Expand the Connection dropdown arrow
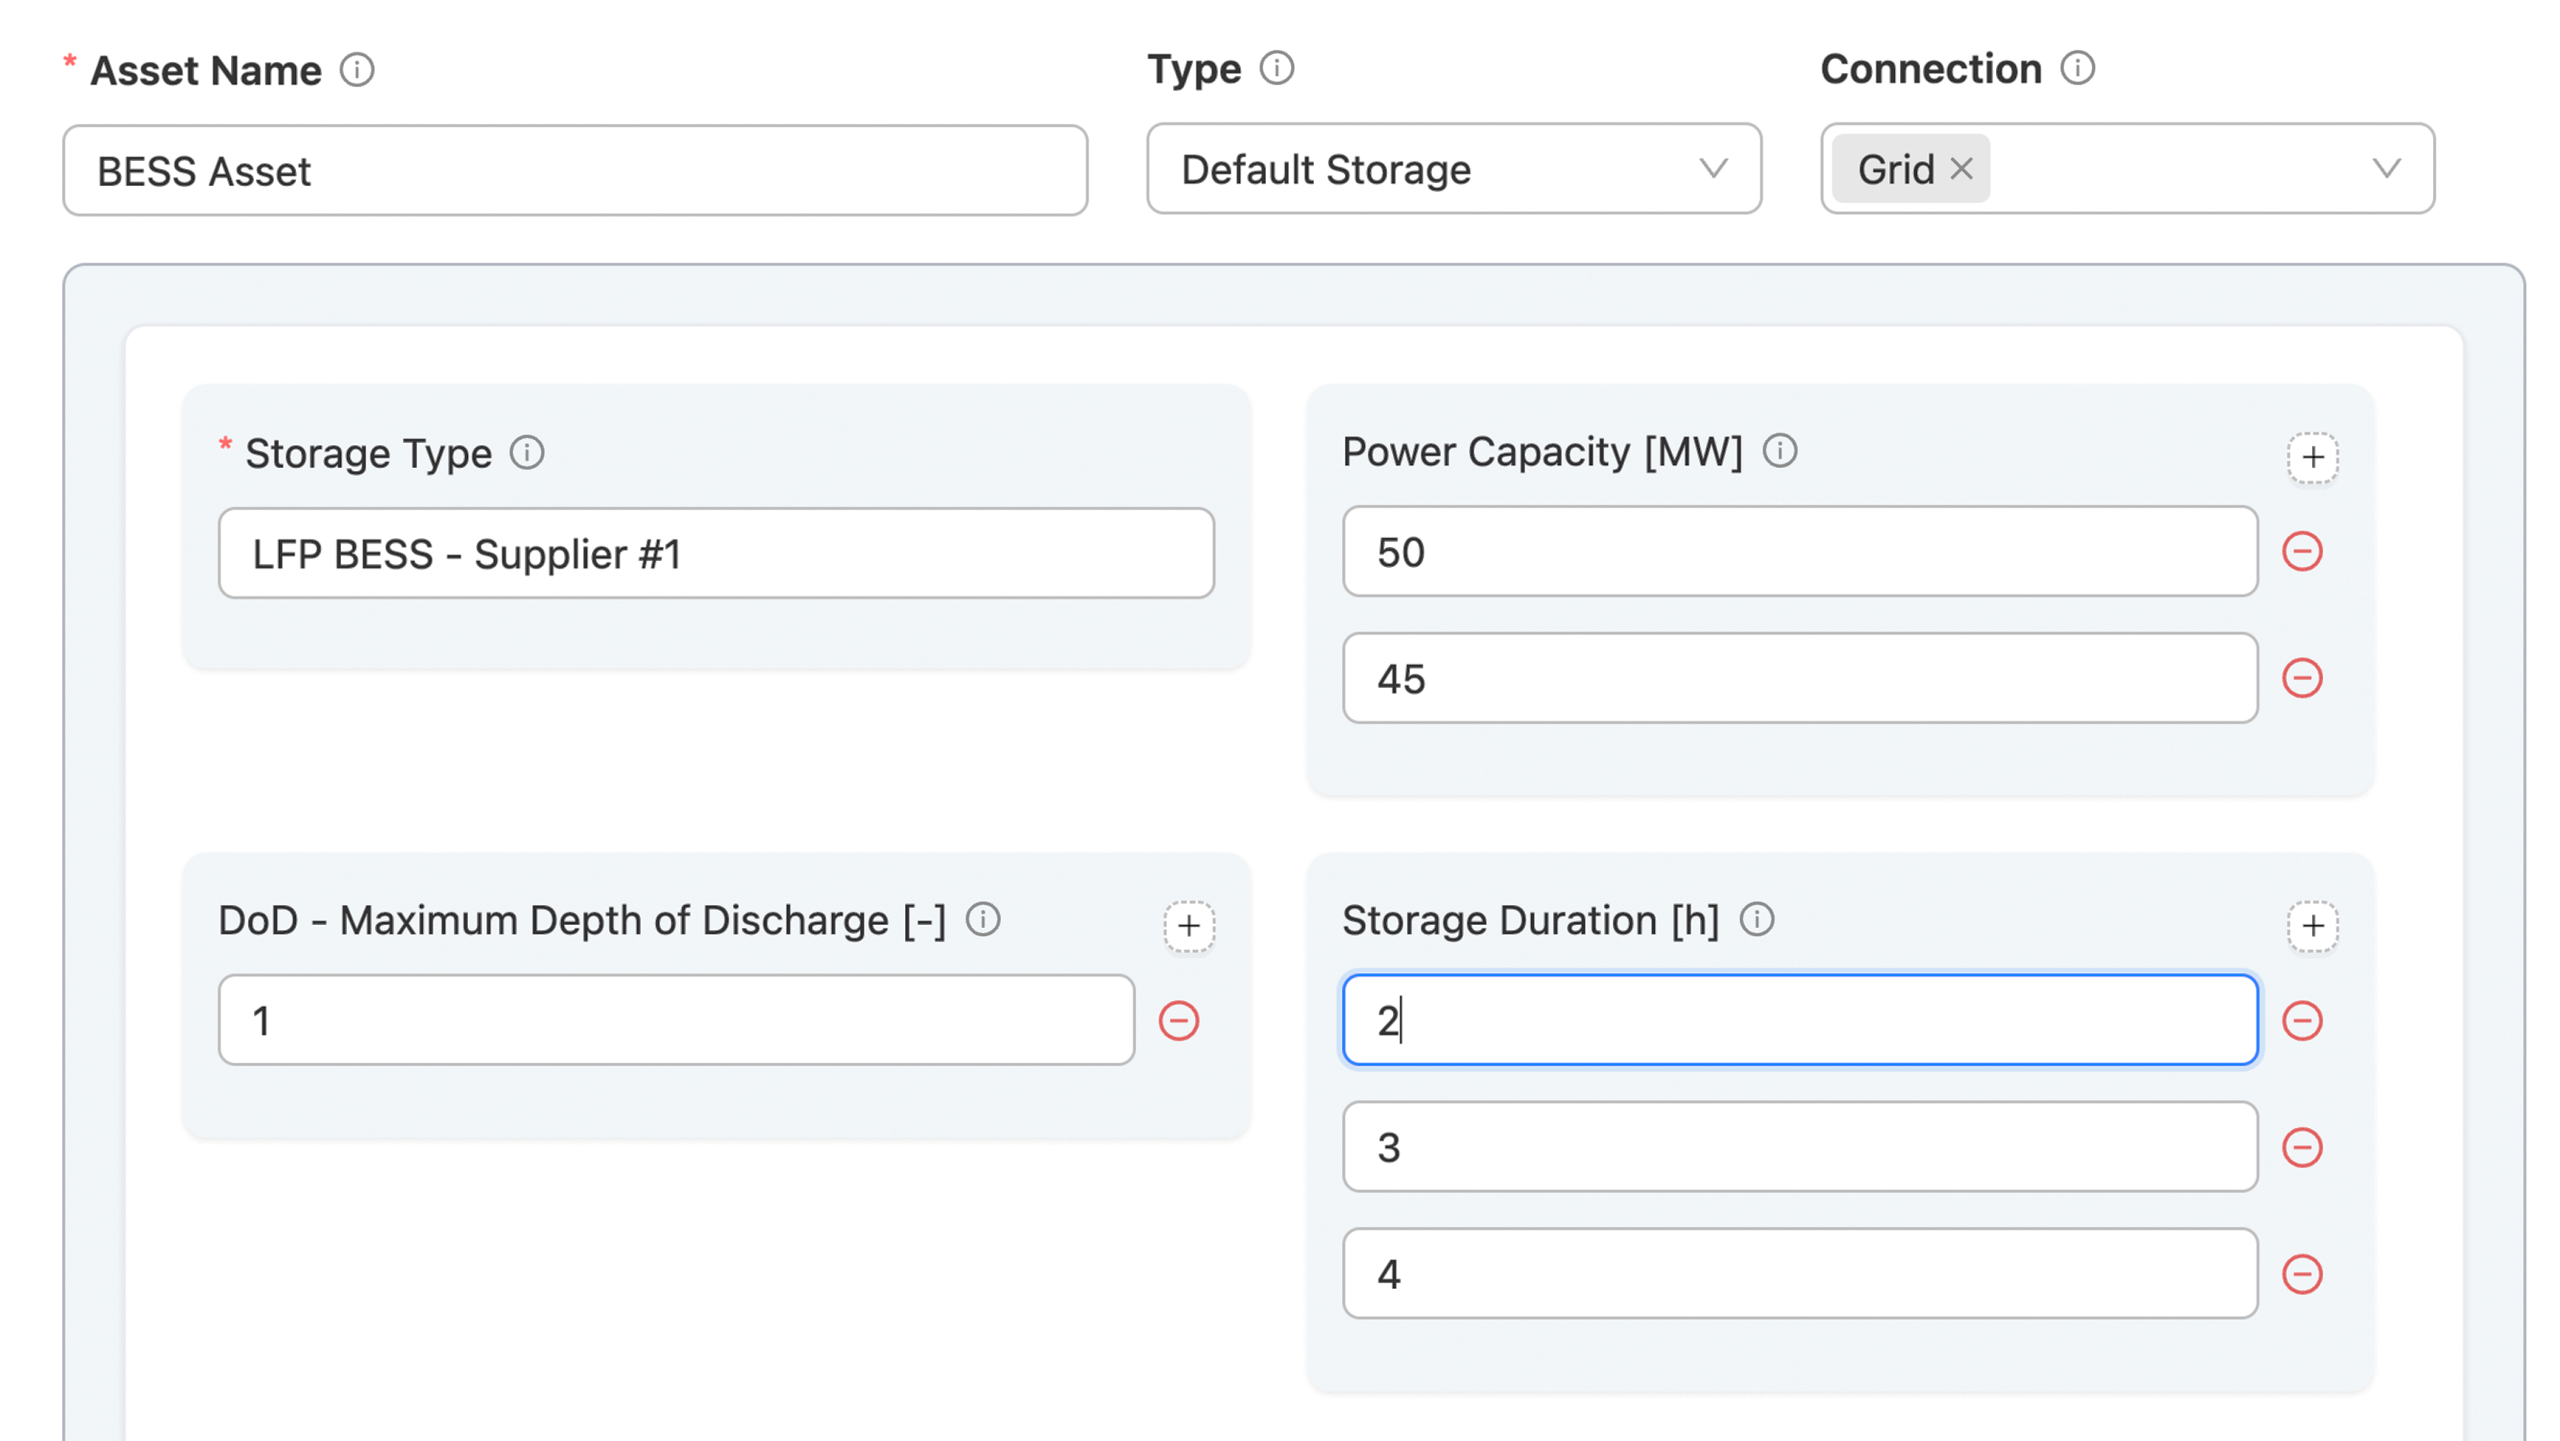Screen dimensions: 2560x1441 2386,169
